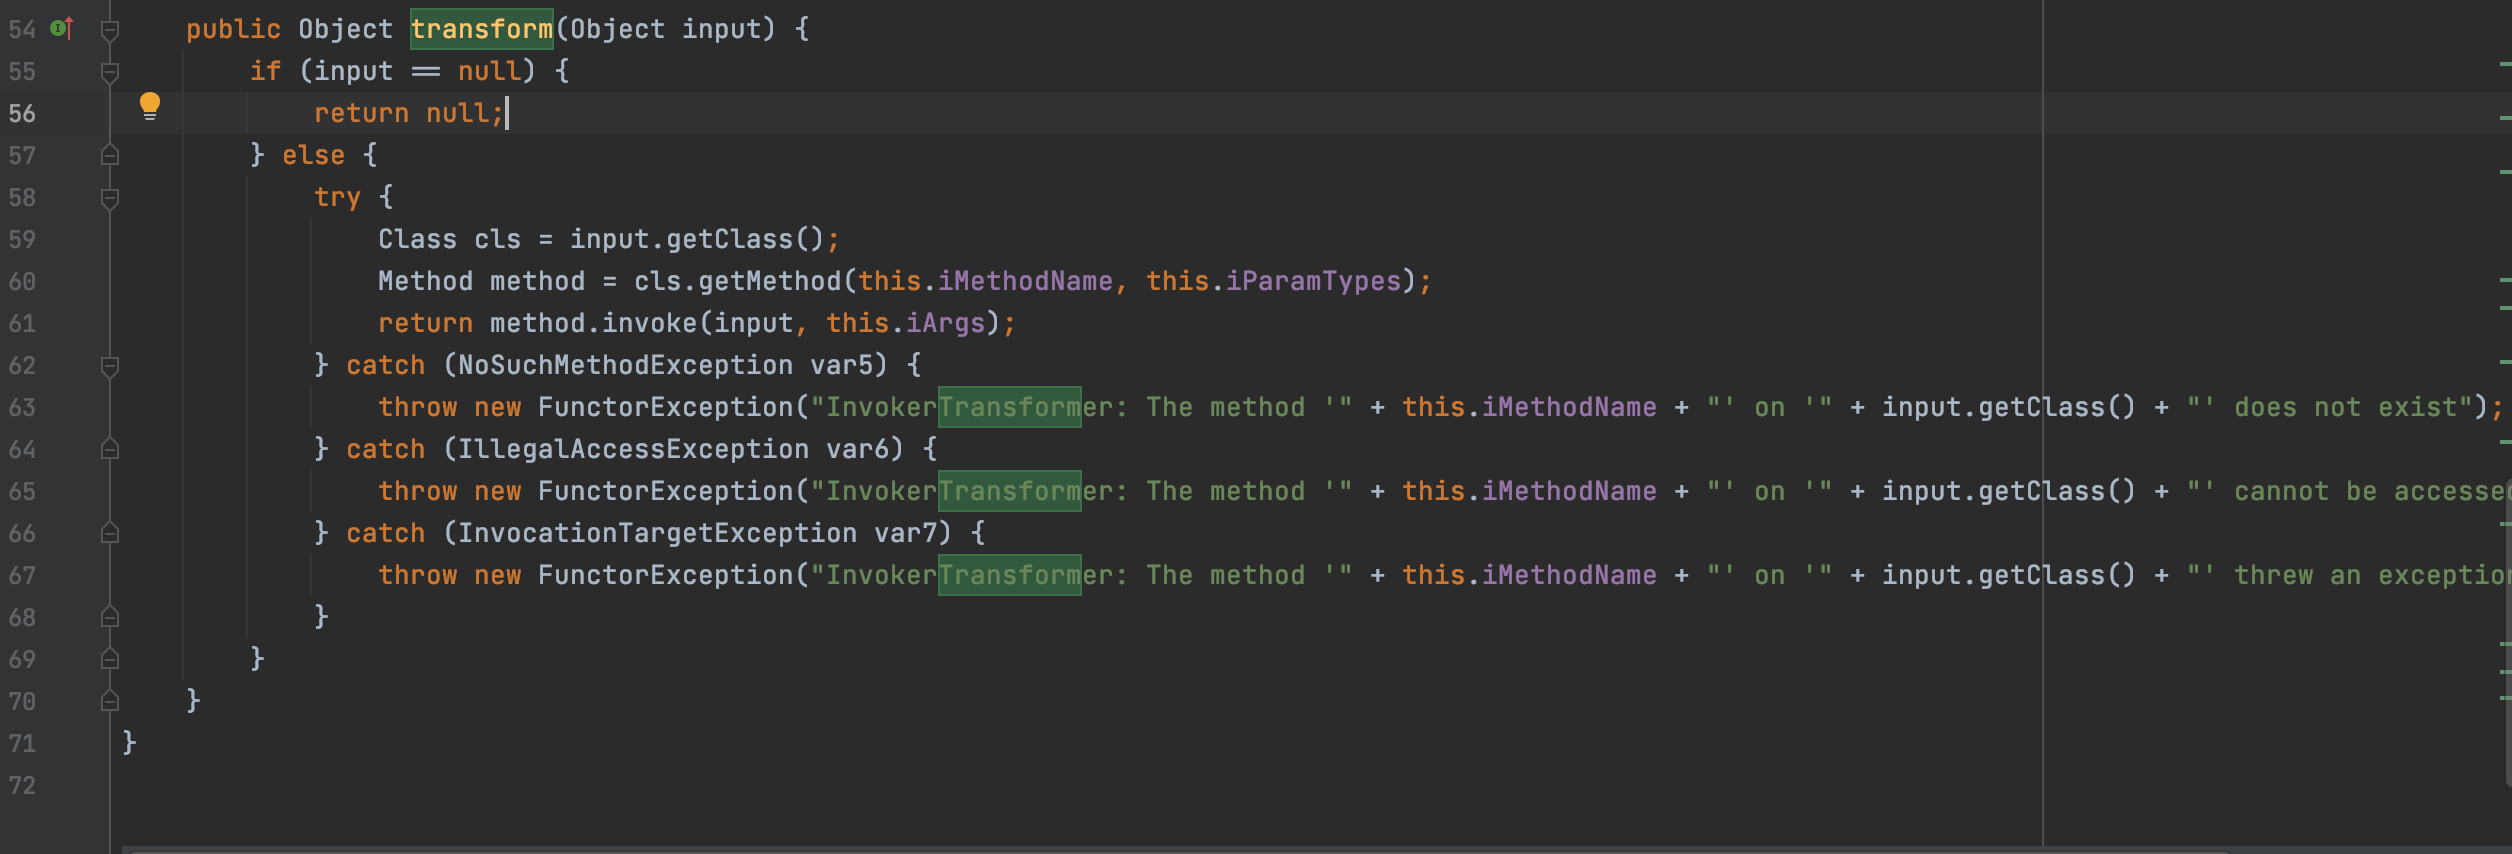This screenshot has height=854, width=2512.
Task: Click 'cannot be accessed' string on line 65
Action: click(x=2372, y=491)
